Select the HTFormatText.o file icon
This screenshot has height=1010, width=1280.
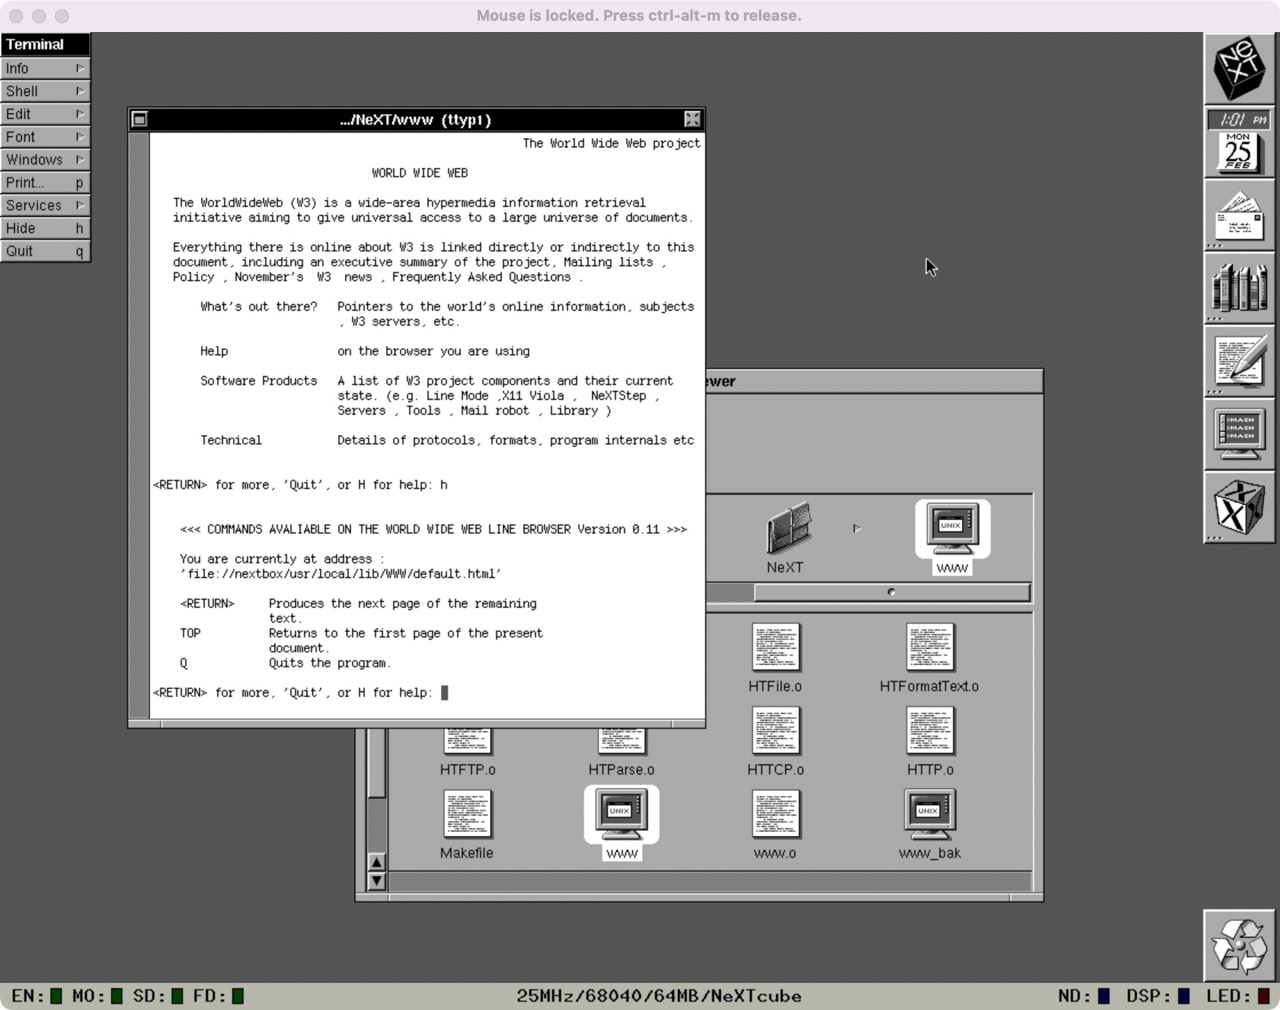[930, 648]
